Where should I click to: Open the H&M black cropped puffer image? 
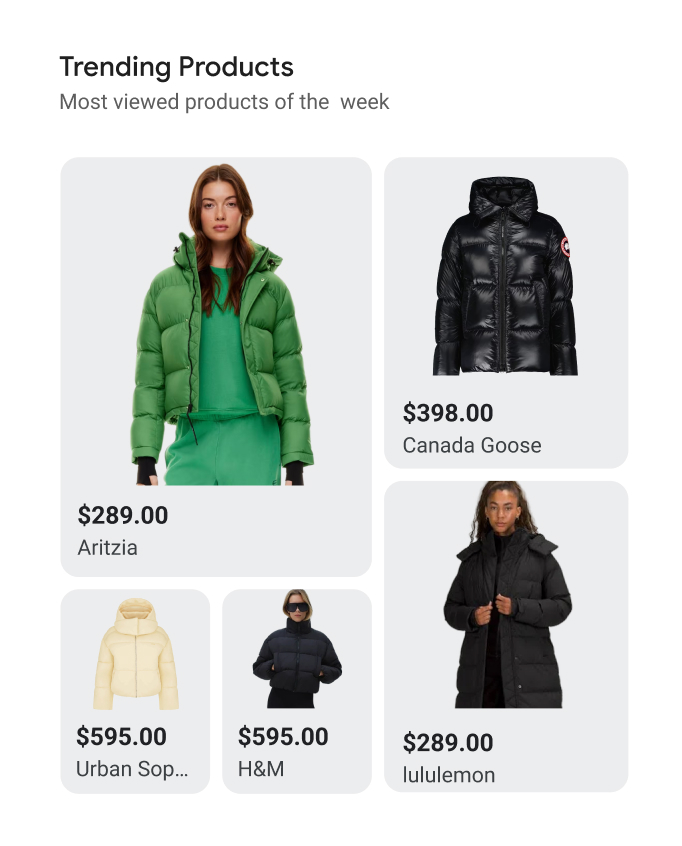tap(297, 649)
